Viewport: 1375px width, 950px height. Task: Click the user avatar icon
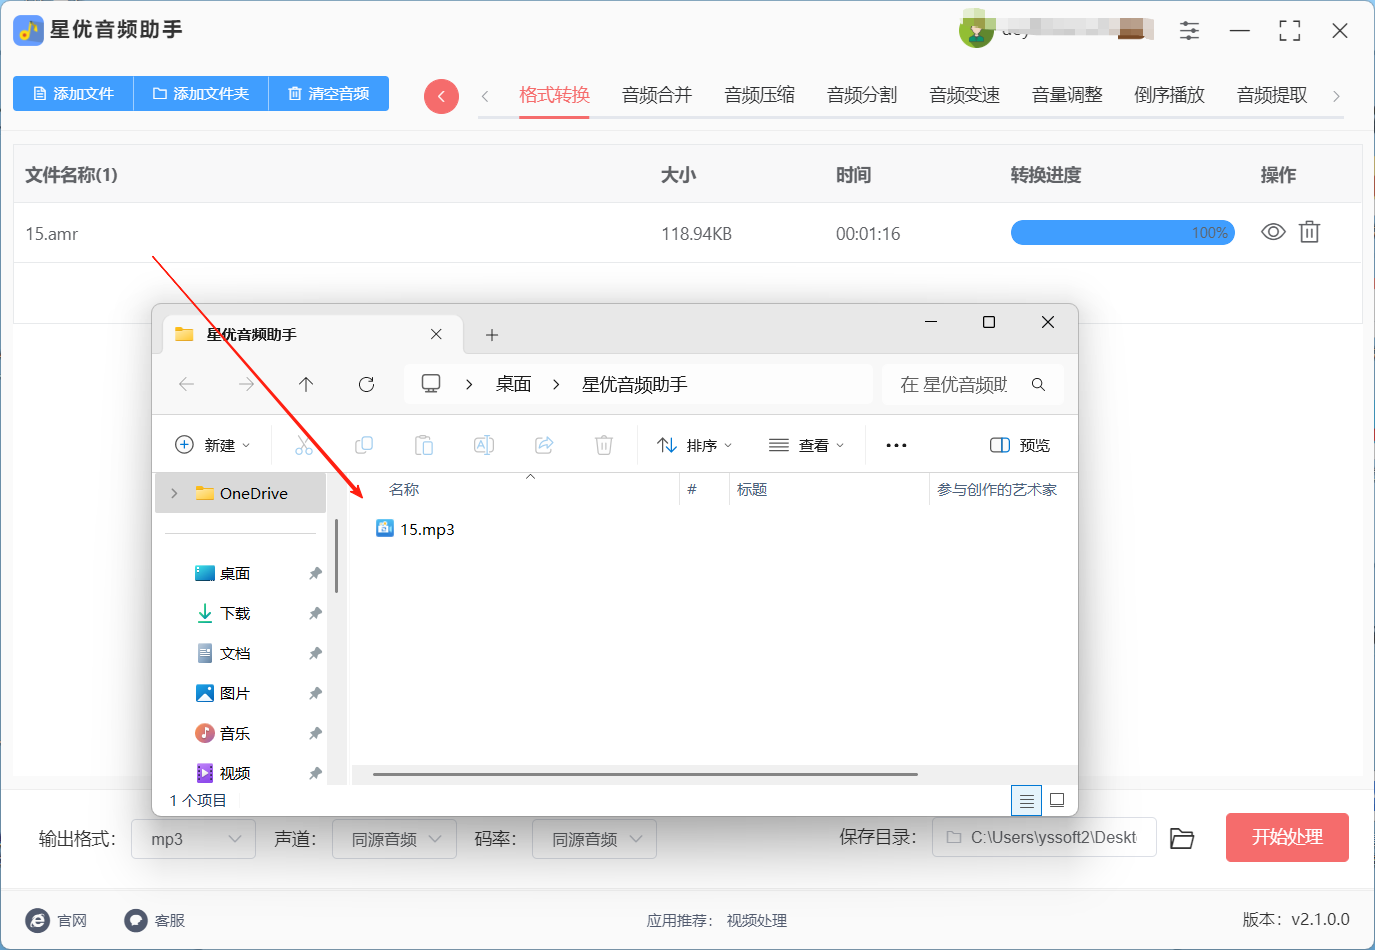[976, 30]
